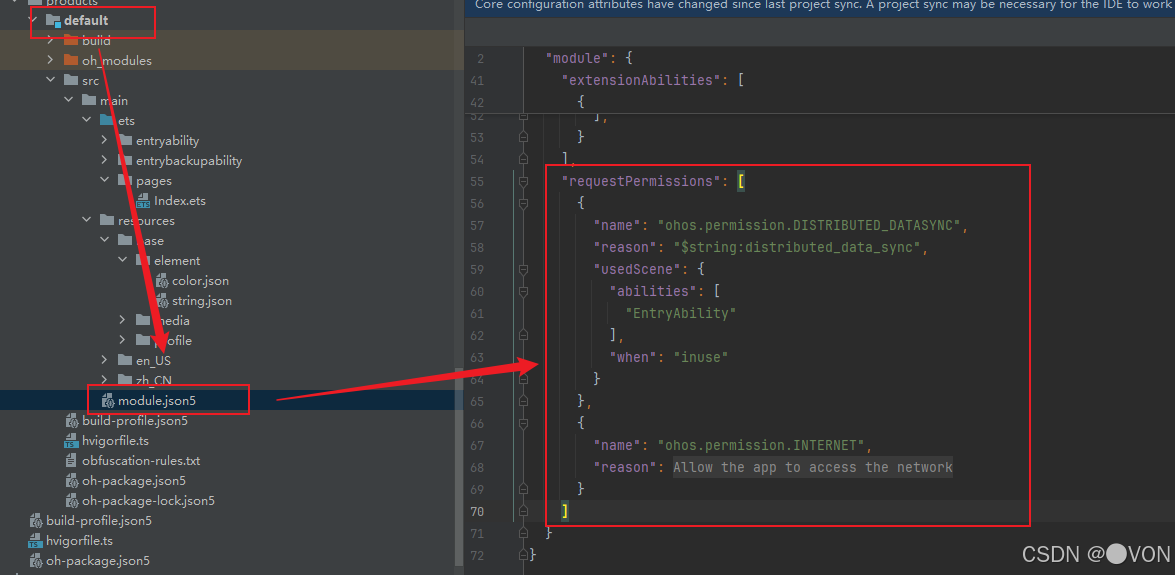Select the entrybackupability folder
This screenshot has height=575, width=1175.
click(x=189, y=160)
